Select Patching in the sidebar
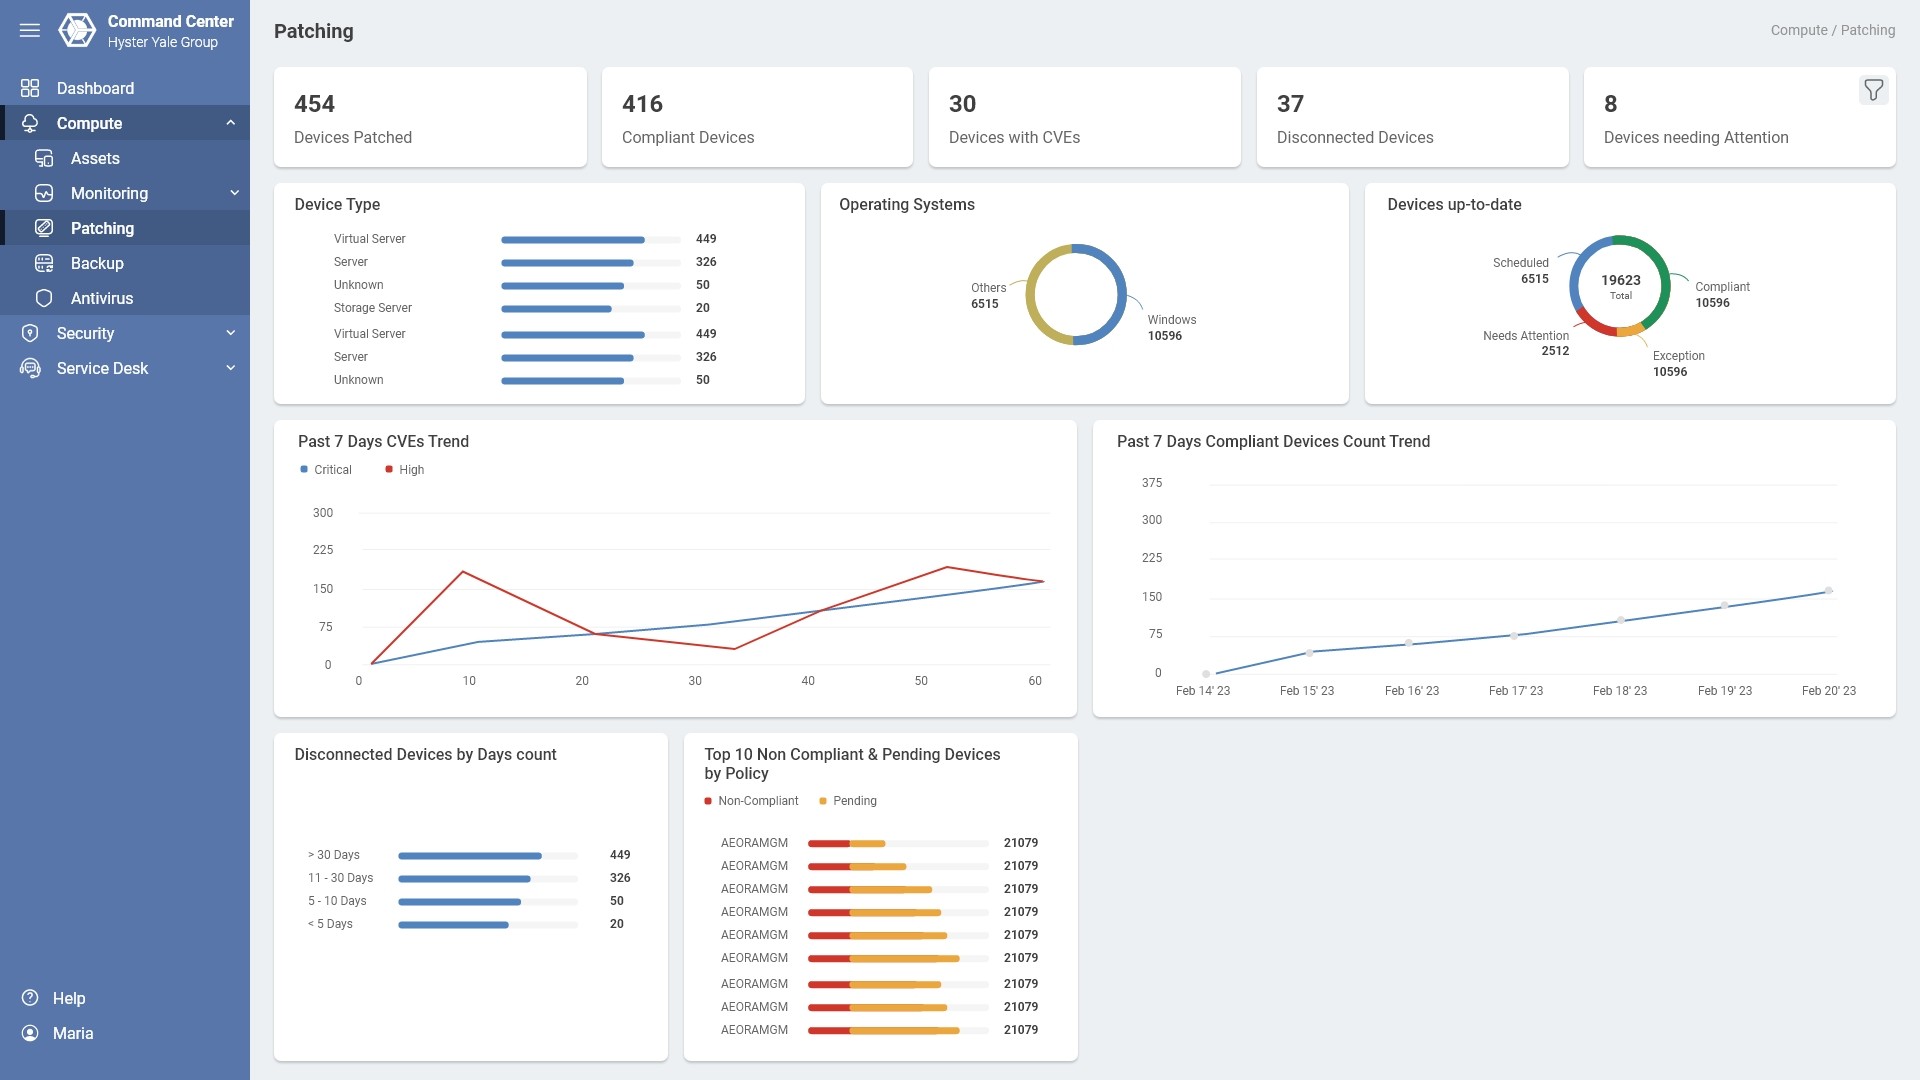 (102, 228)
